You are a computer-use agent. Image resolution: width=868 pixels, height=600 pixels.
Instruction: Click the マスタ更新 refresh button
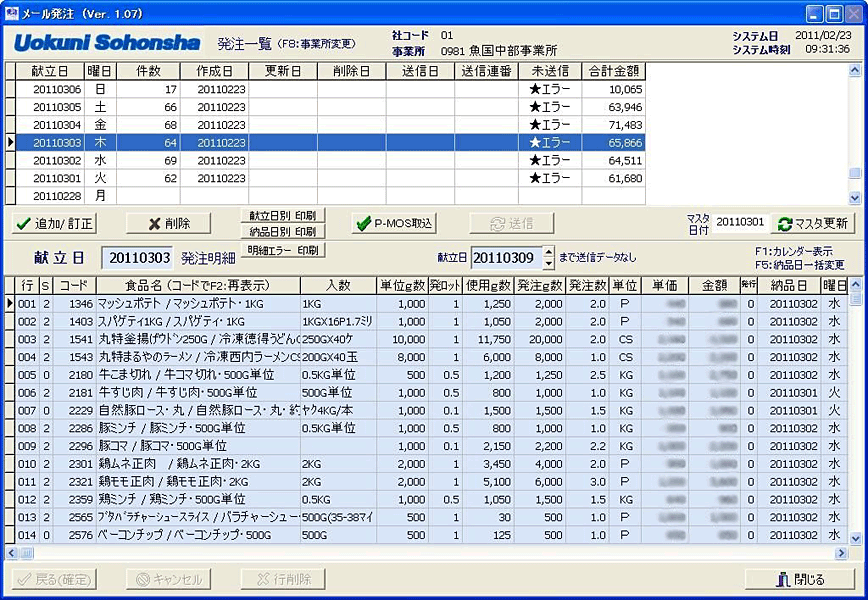812,223
